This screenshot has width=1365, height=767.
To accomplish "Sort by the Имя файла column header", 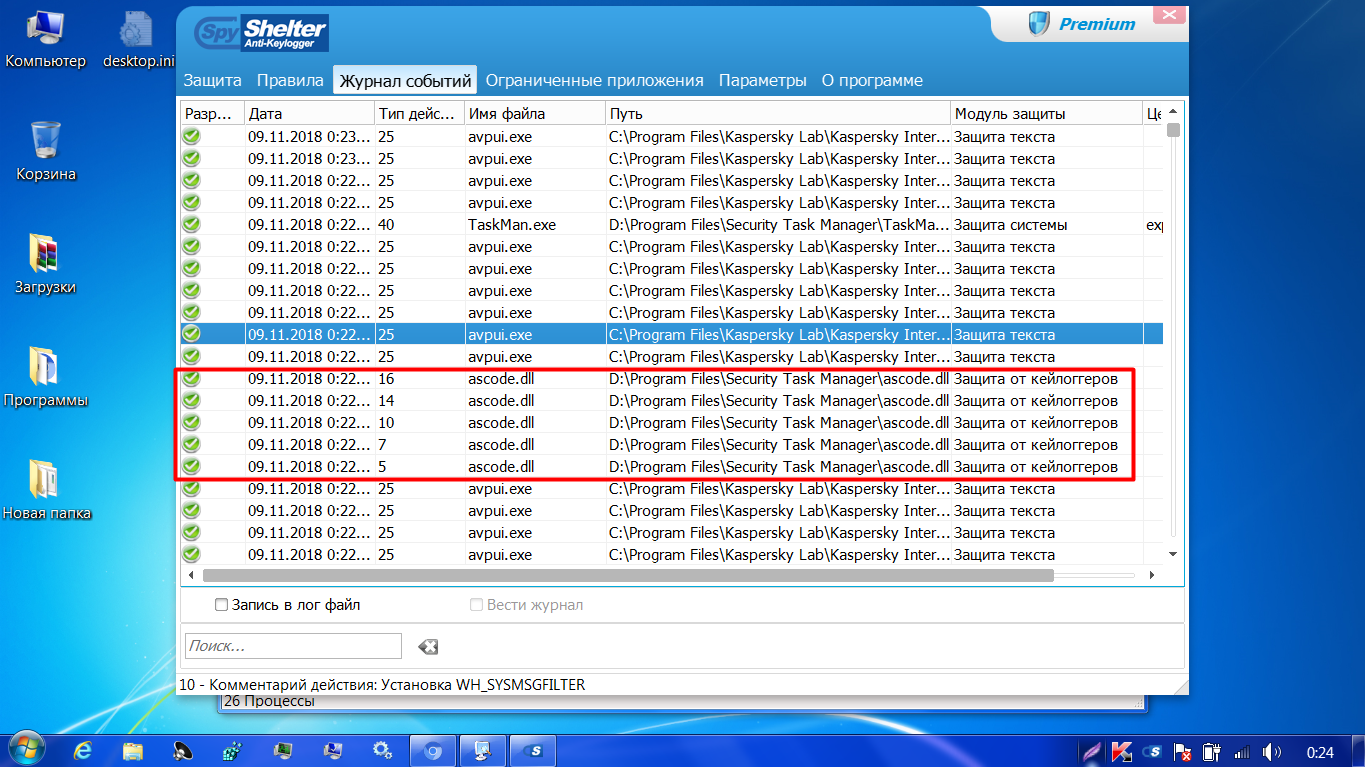I will point(535,113).
